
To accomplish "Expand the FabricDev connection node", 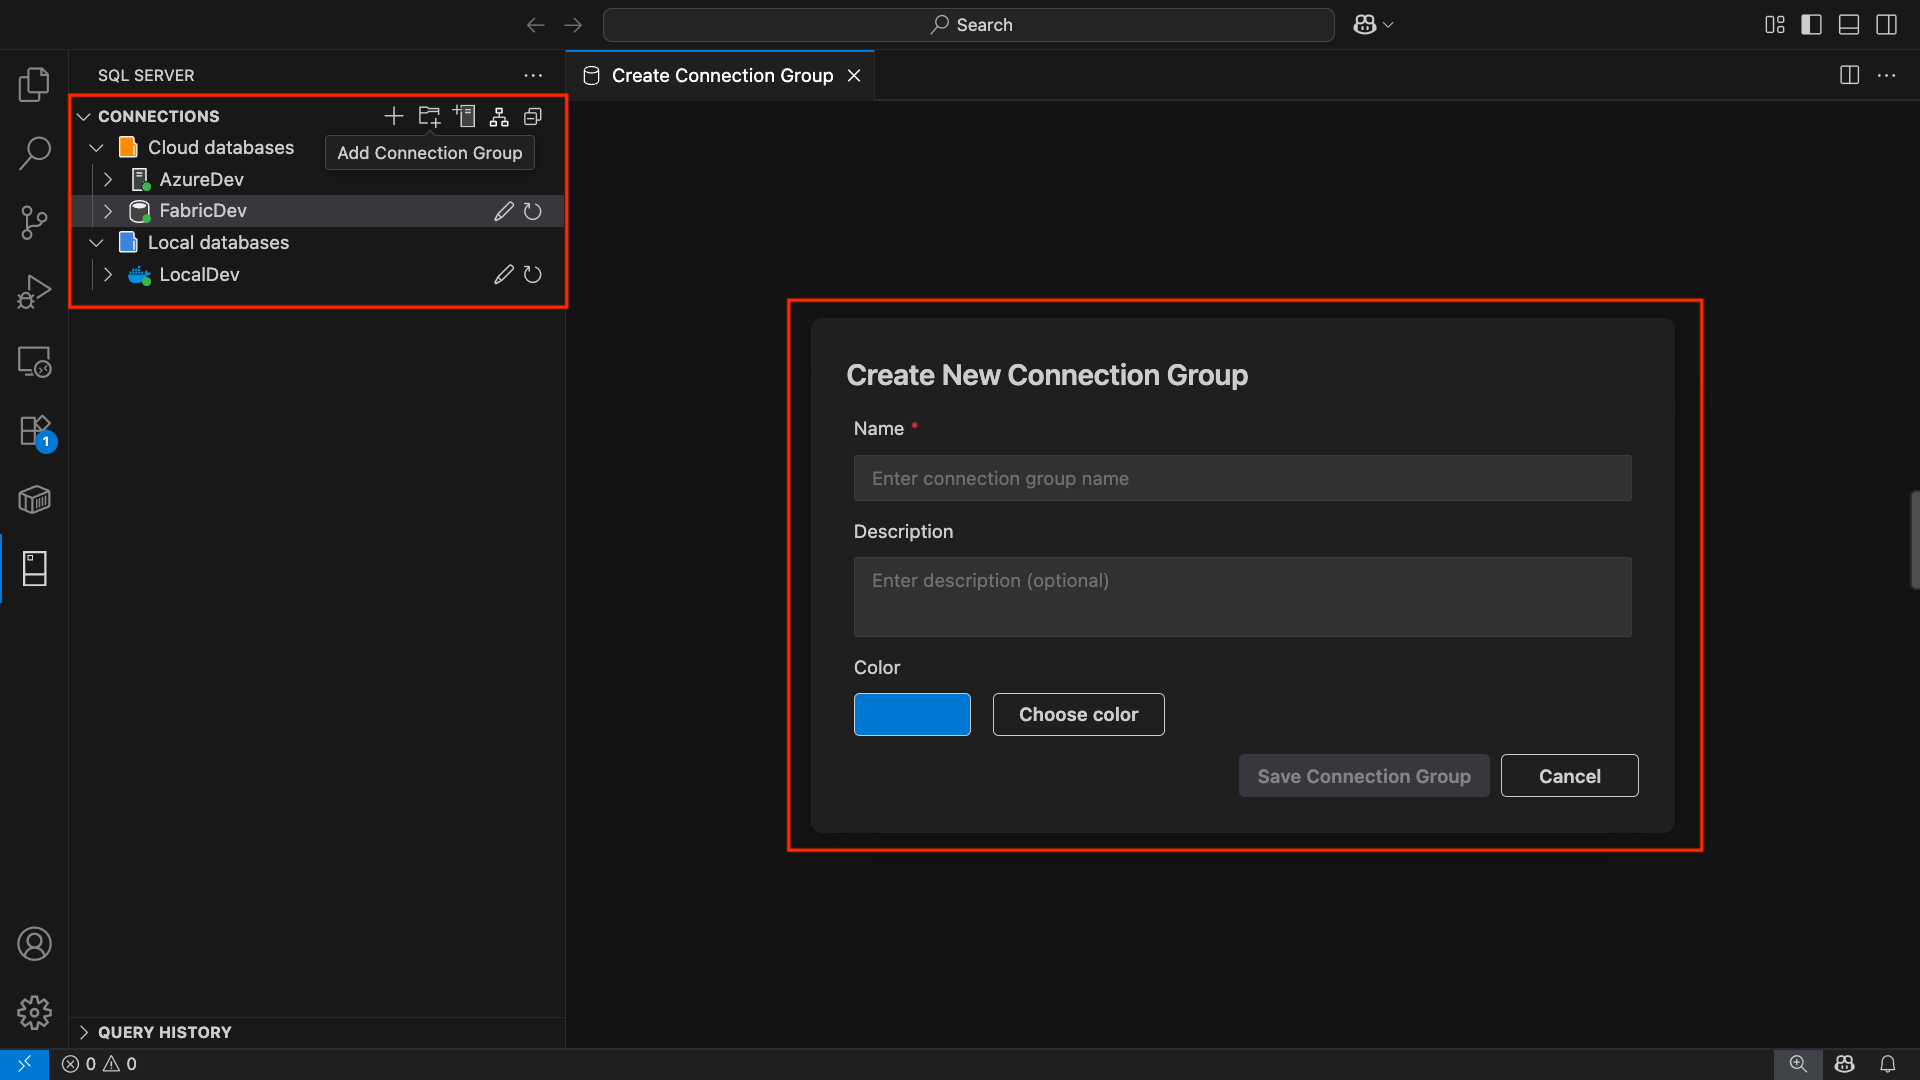I will 108,211.
